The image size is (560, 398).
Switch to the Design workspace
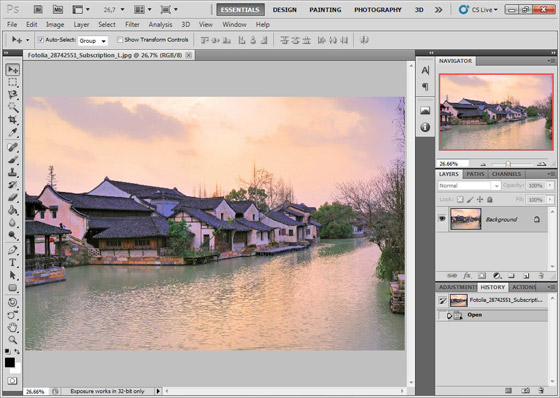[285, 10]
